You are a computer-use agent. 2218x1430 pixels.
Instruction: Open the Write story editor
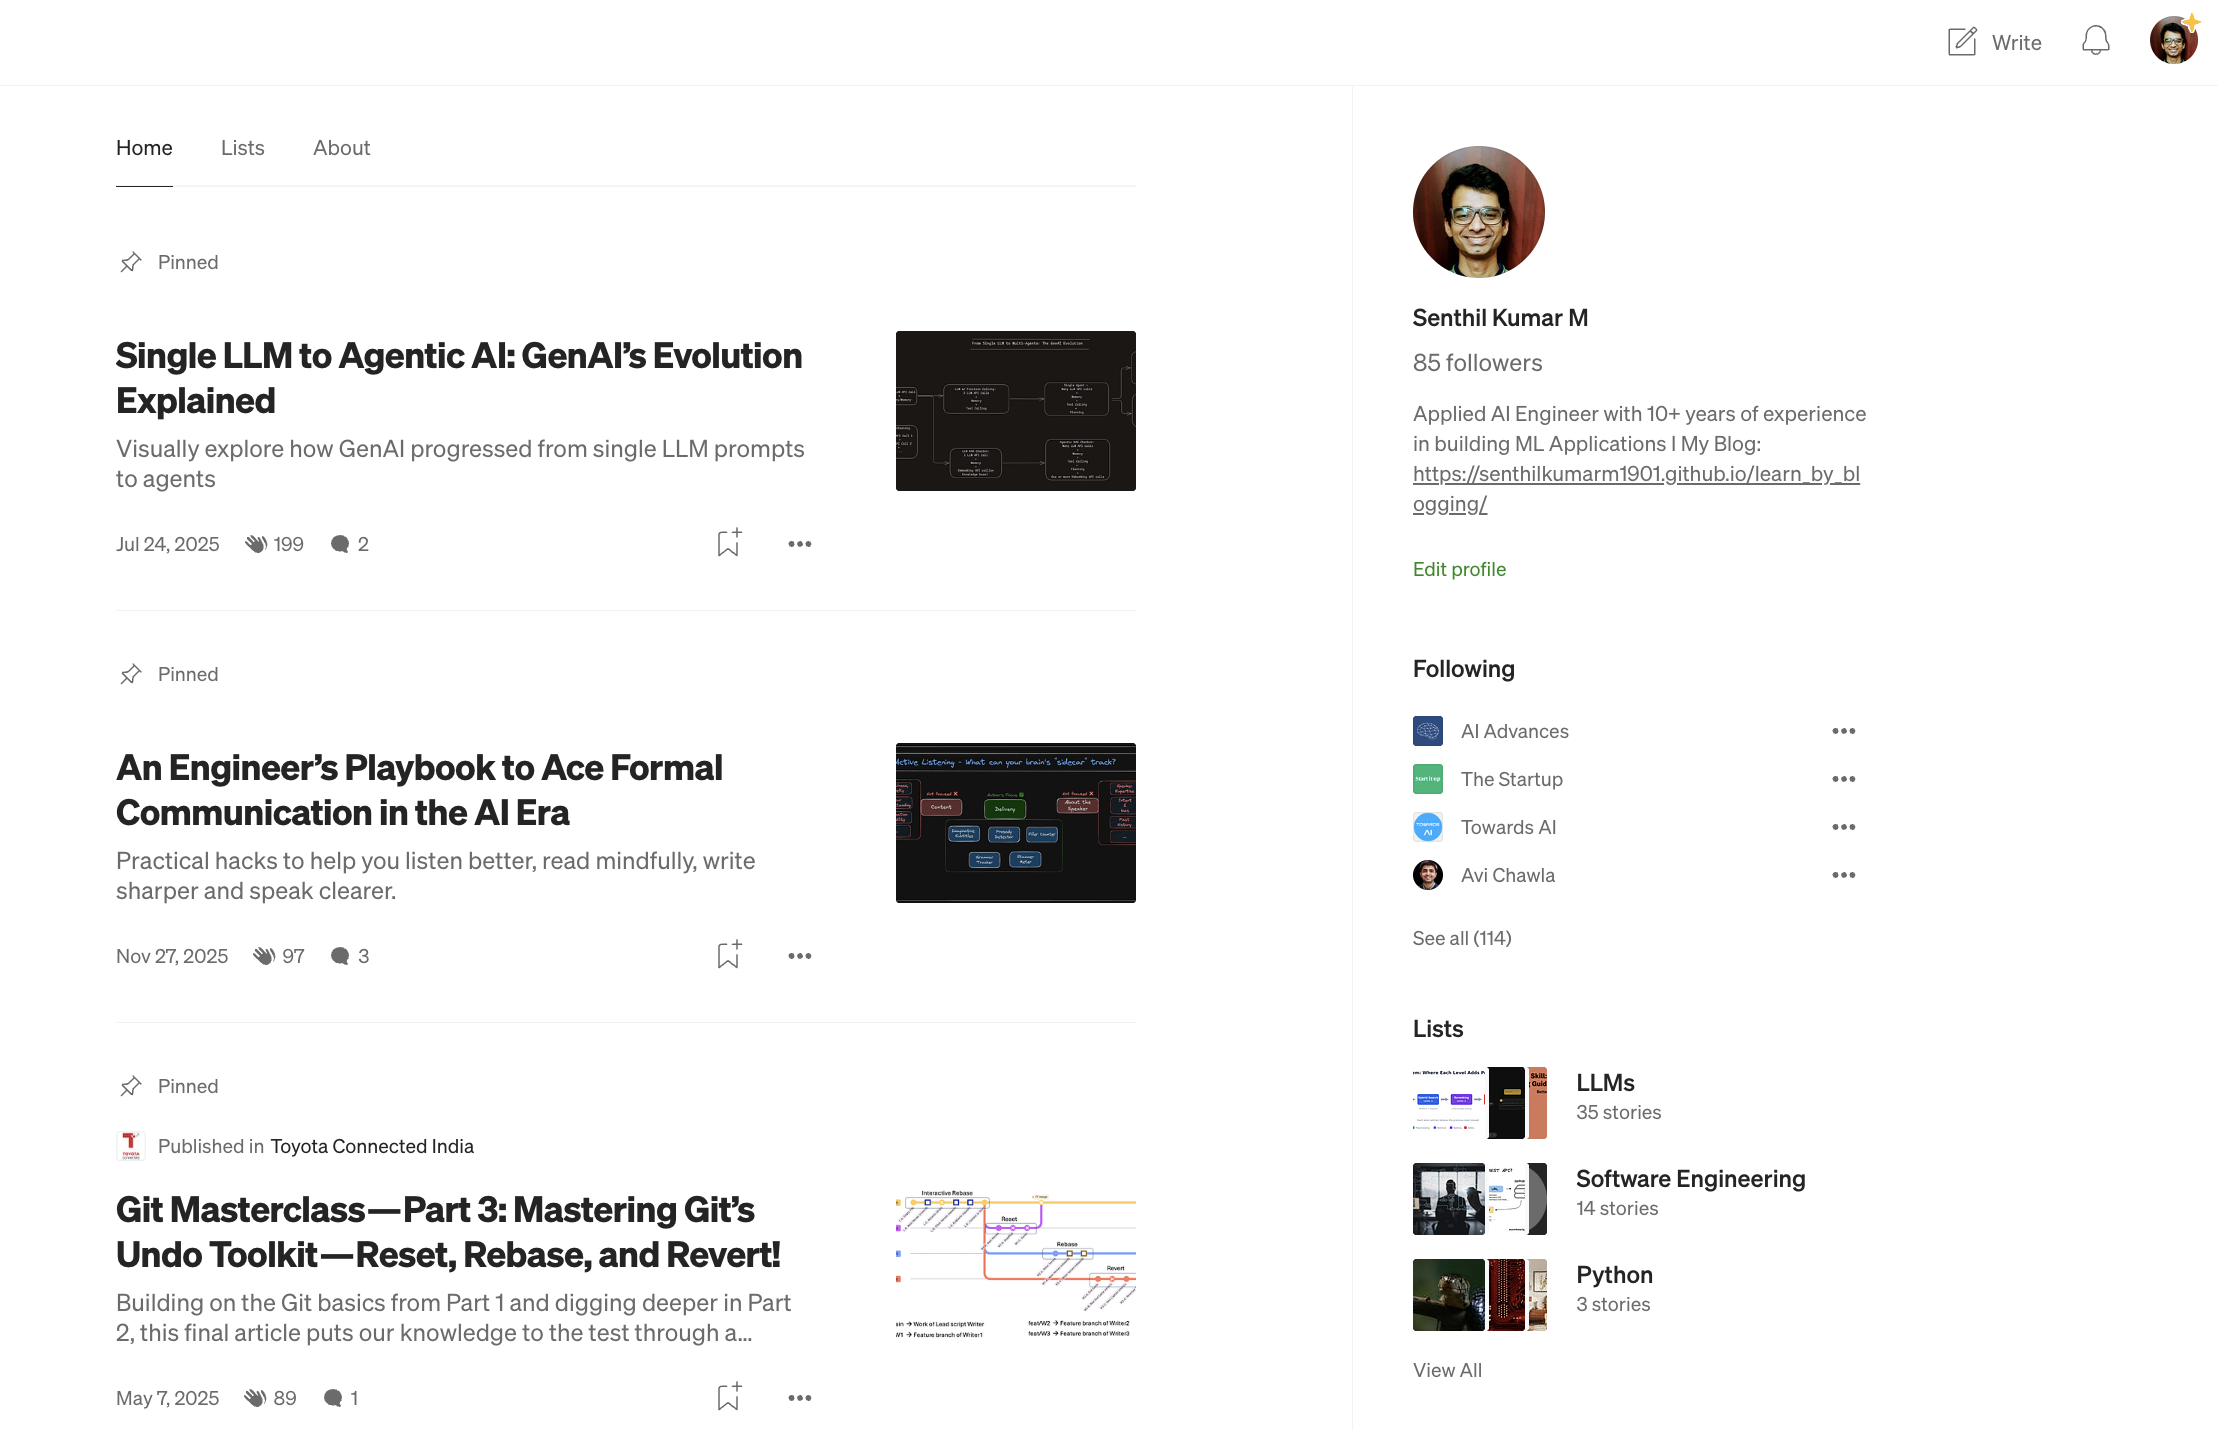click(1994, 42)
